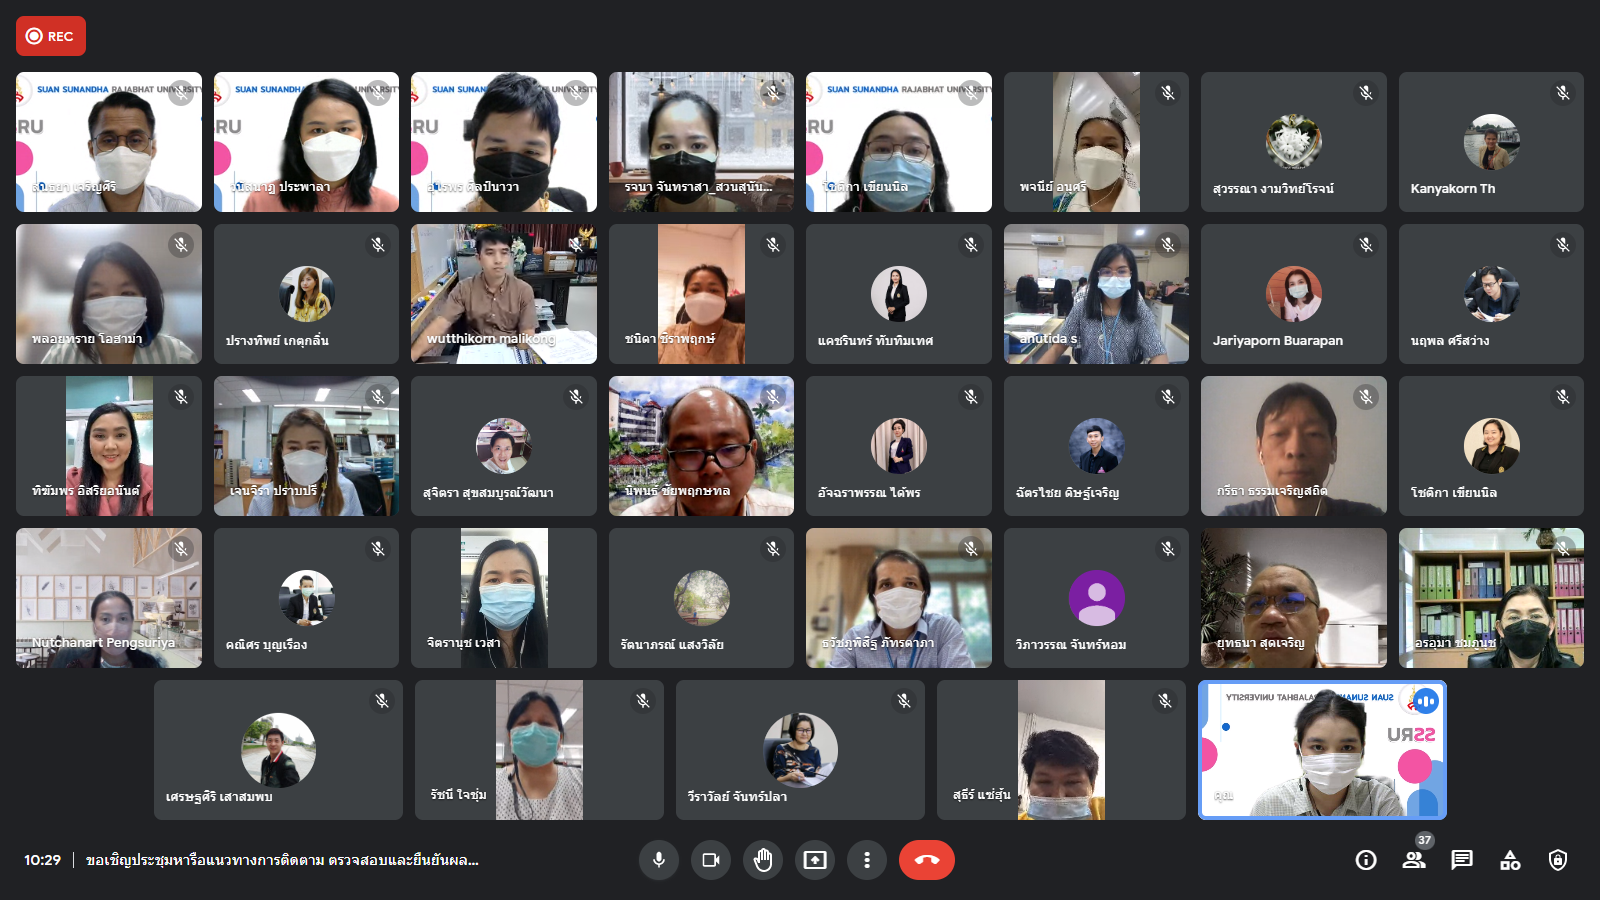Viewport: 1600px width, 900px height.
Task: Open the more options menu
Action: click(867, 860)
